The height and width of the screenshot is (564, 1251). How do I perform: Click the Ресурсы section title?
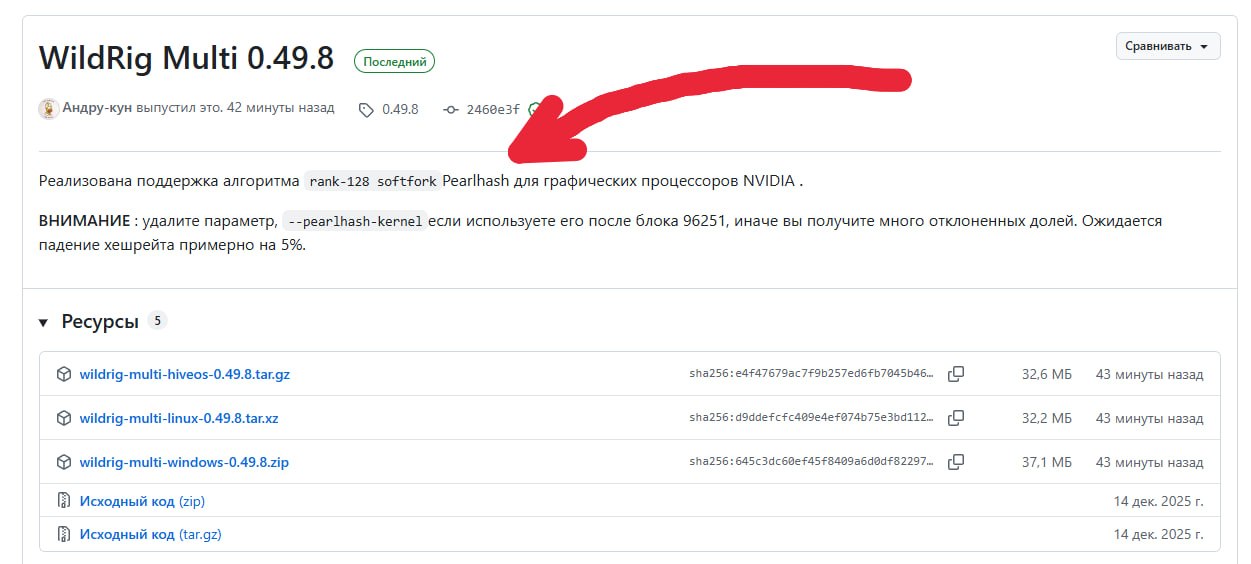coord(100,322)
